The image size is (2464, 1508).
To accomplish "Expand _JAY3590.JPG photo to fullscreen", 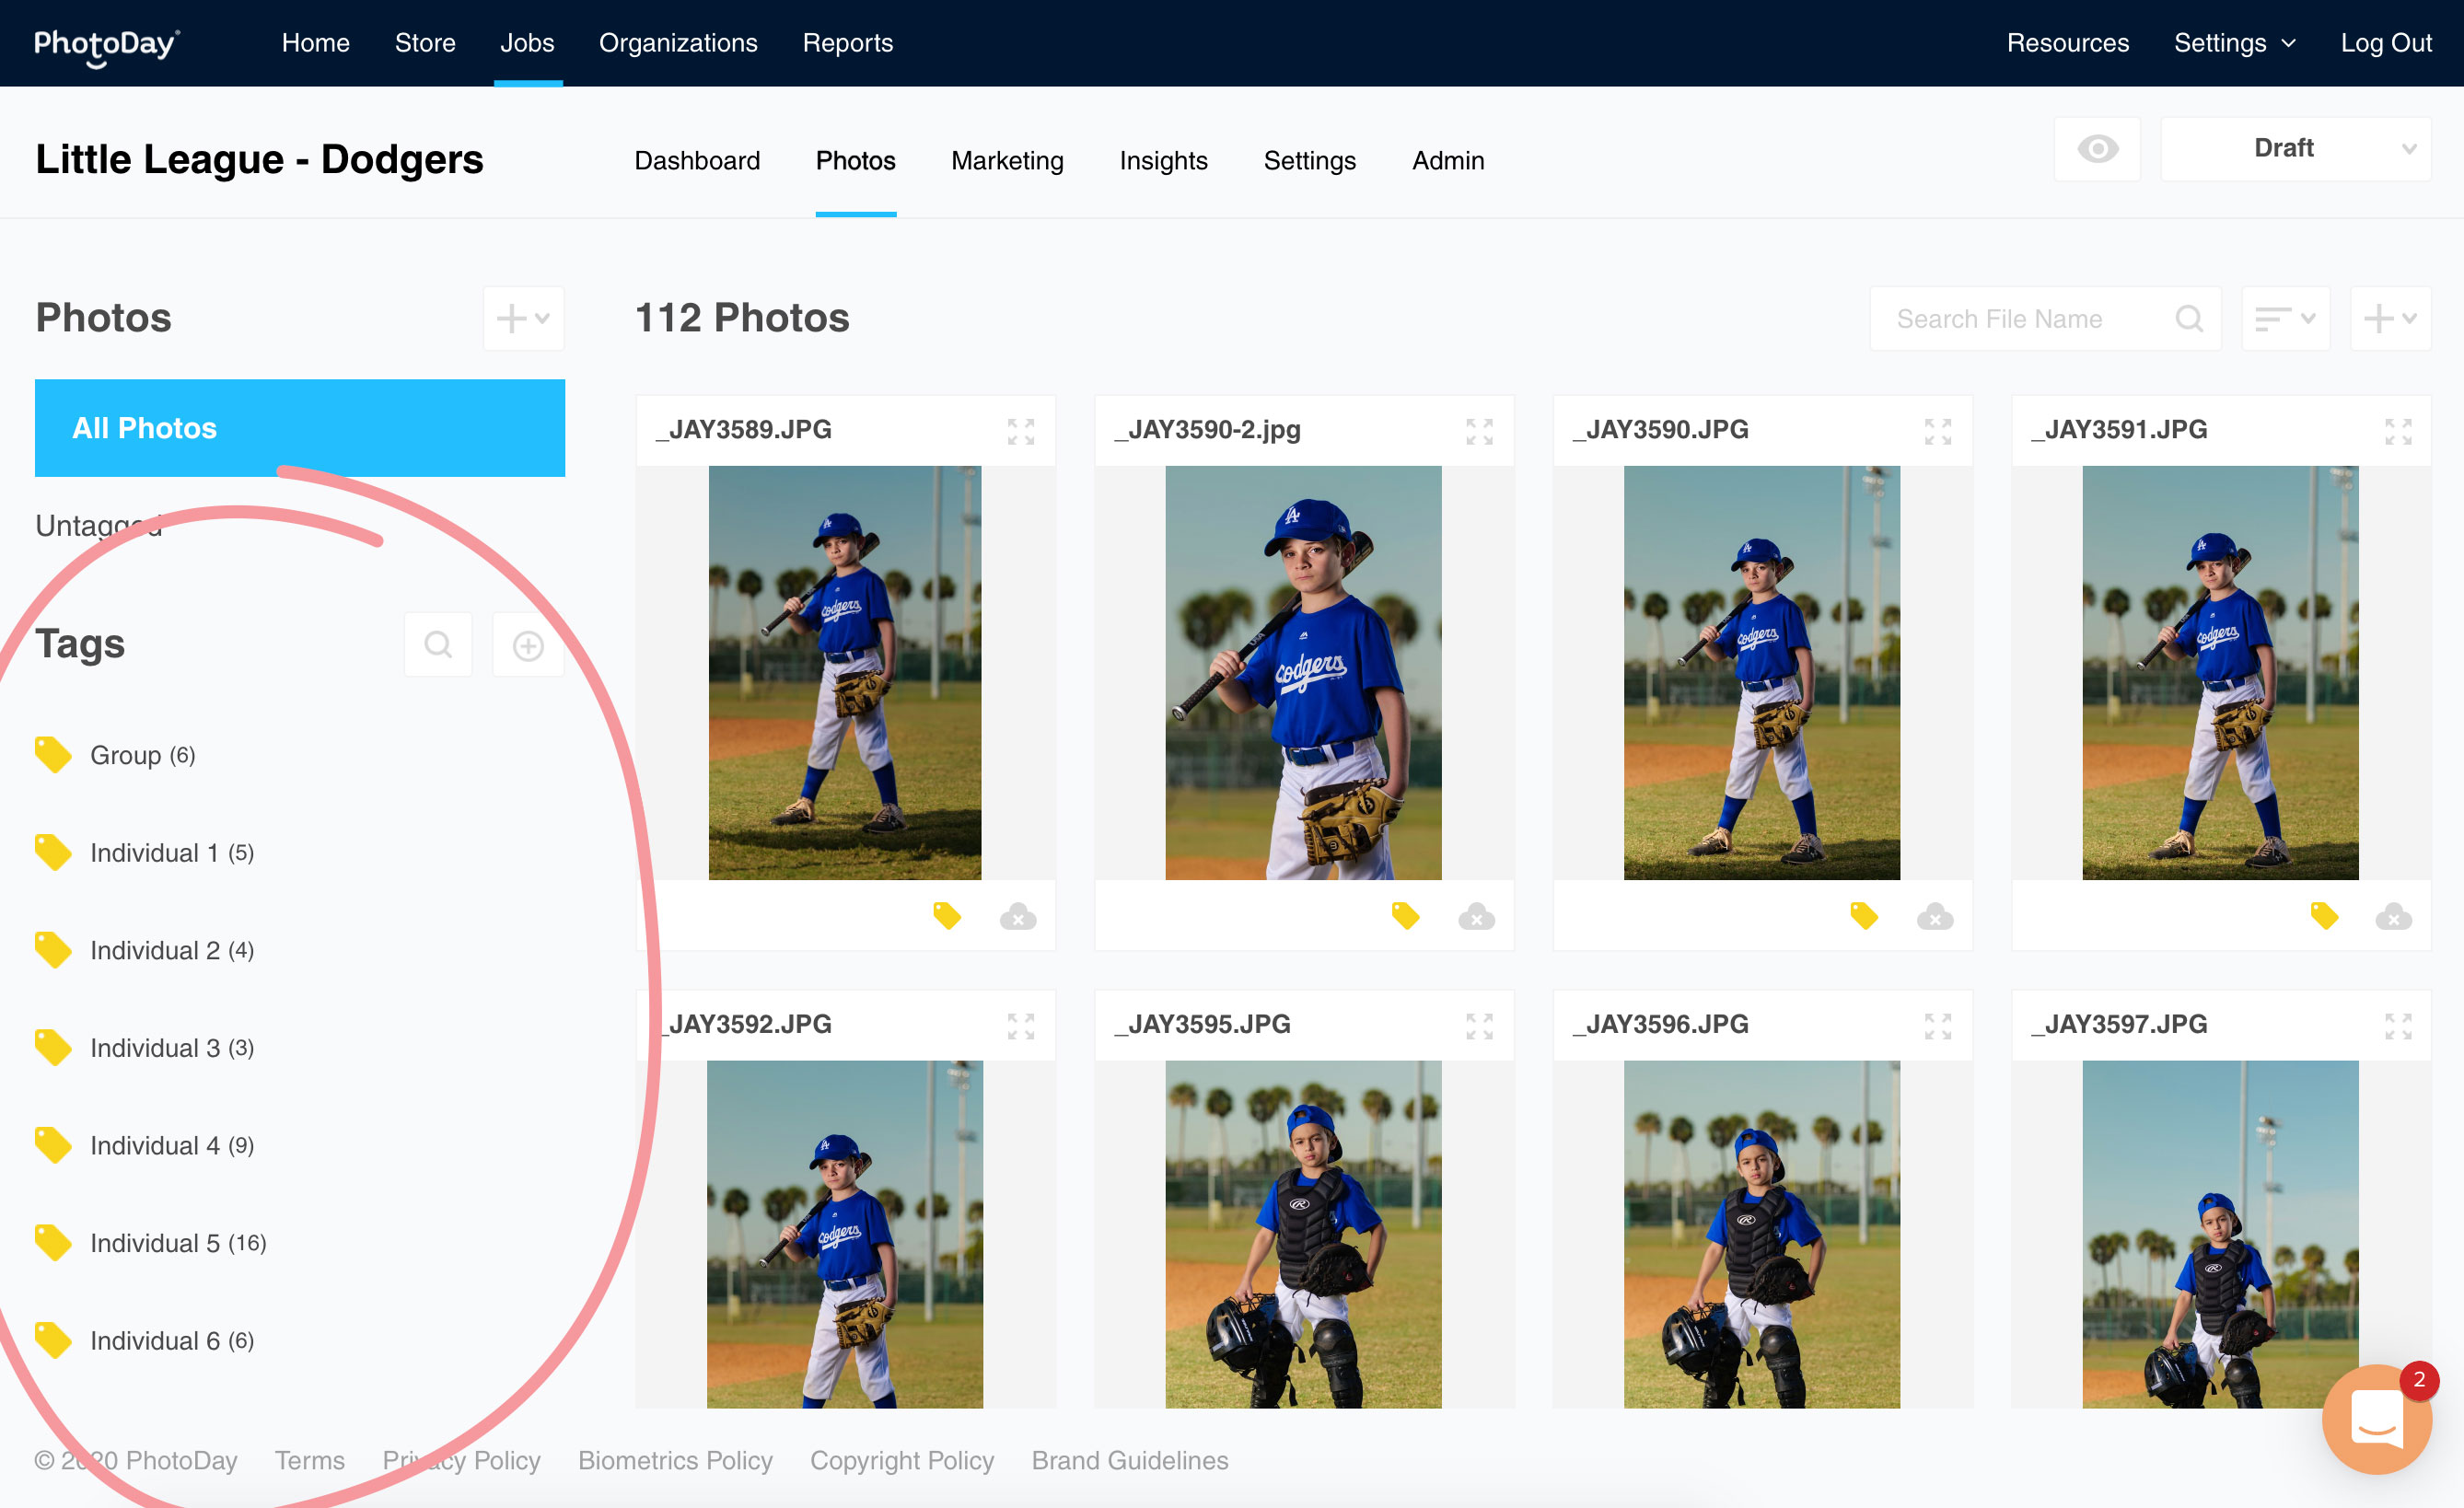I will click(1937, 431).
